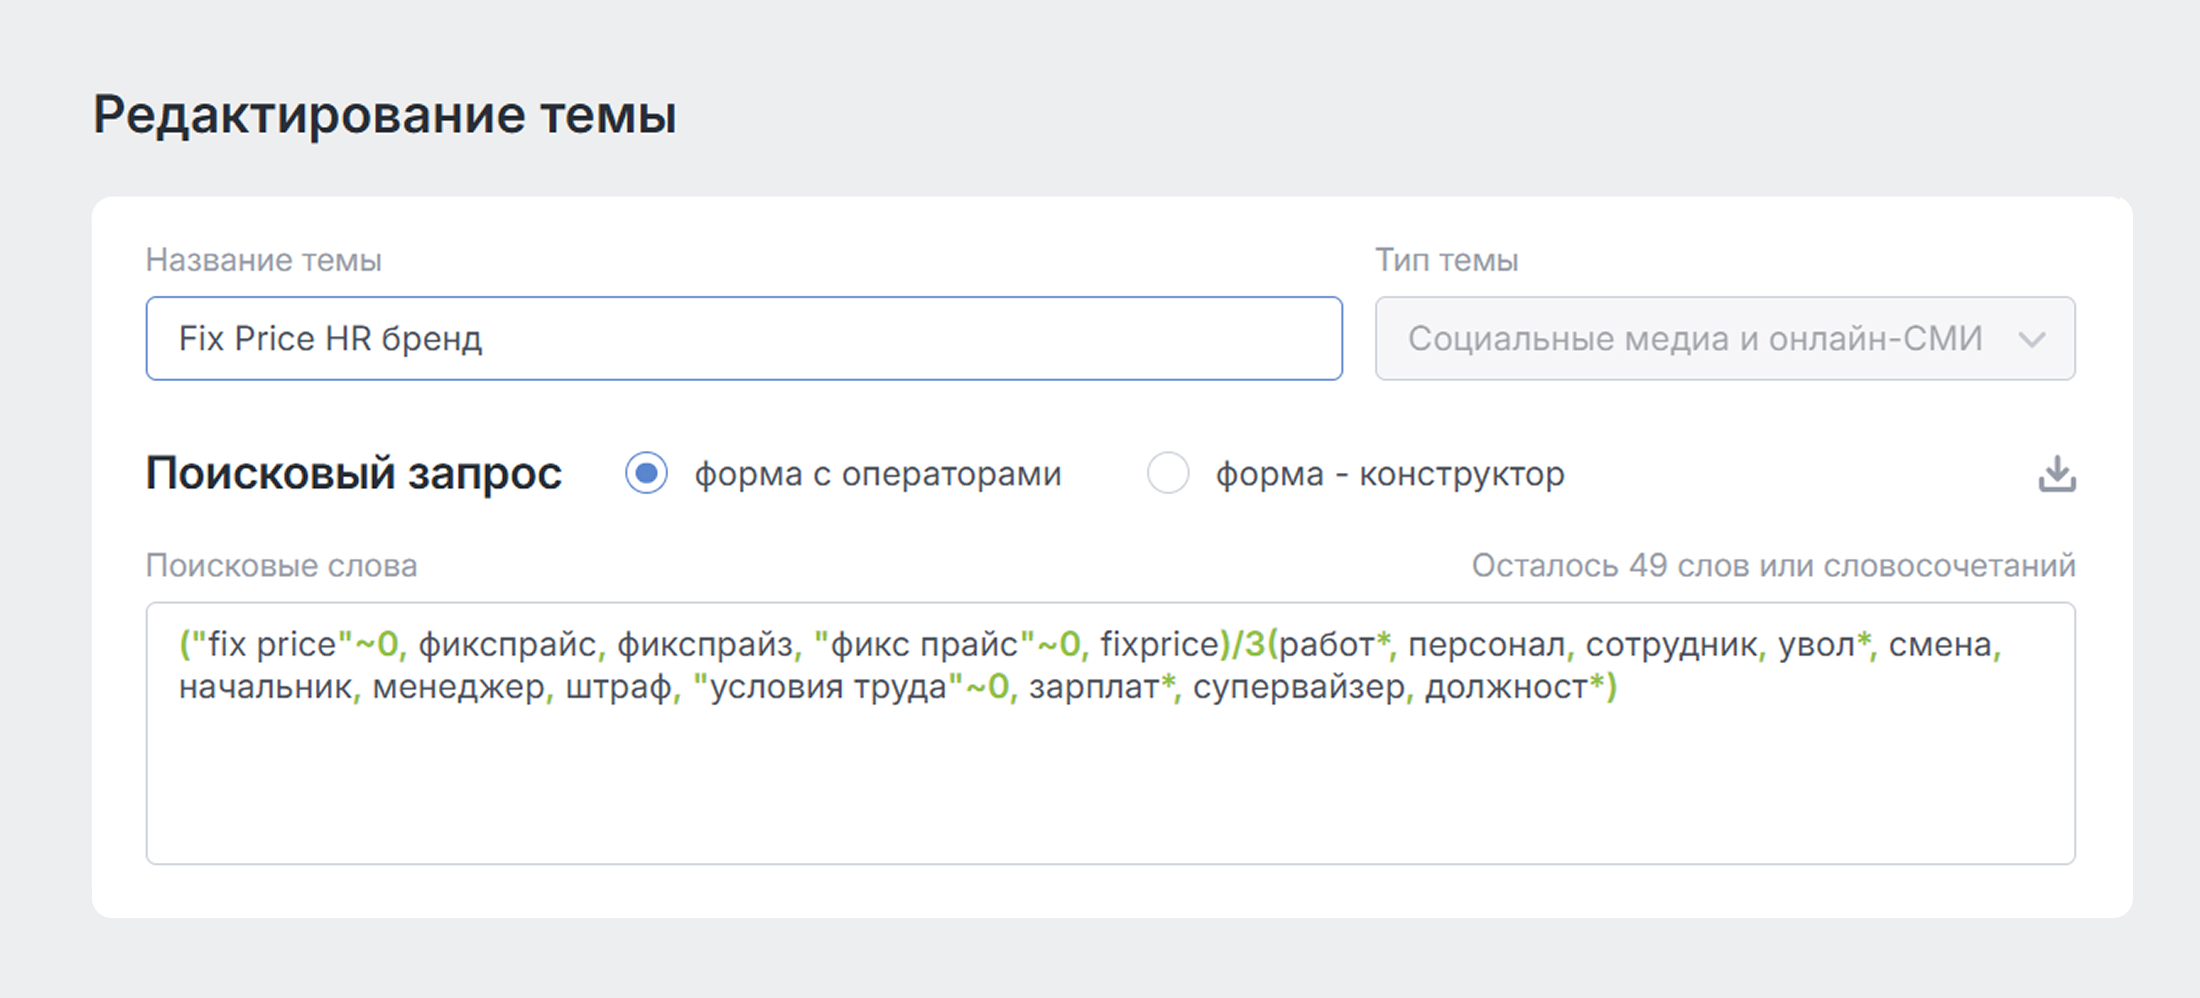Select the форма - конструктор radio button

coord(1167,473)
